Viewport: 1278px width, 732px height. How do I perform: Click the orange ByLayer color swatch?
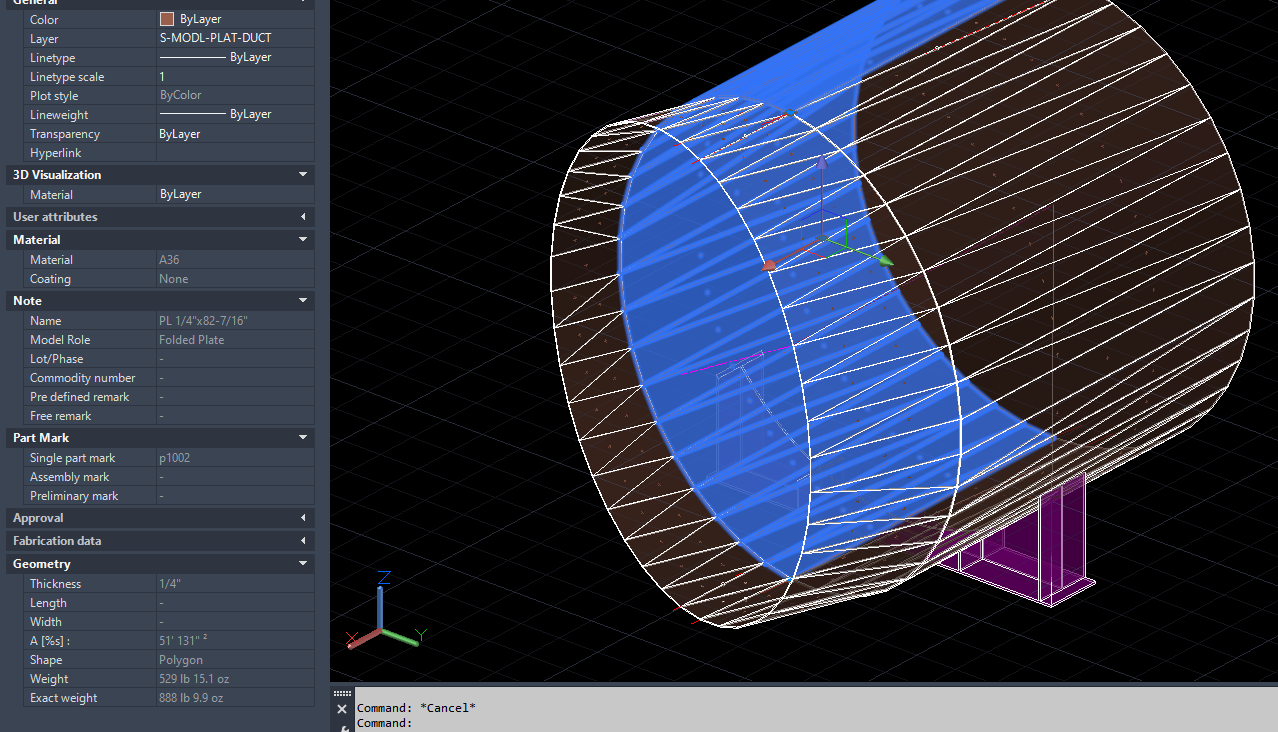click(x=166, y=18)
